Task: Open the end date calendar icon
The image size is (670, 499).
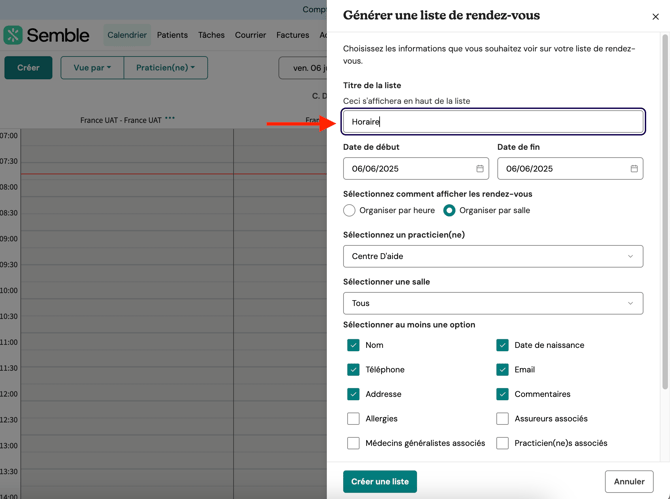Action: 633,169
